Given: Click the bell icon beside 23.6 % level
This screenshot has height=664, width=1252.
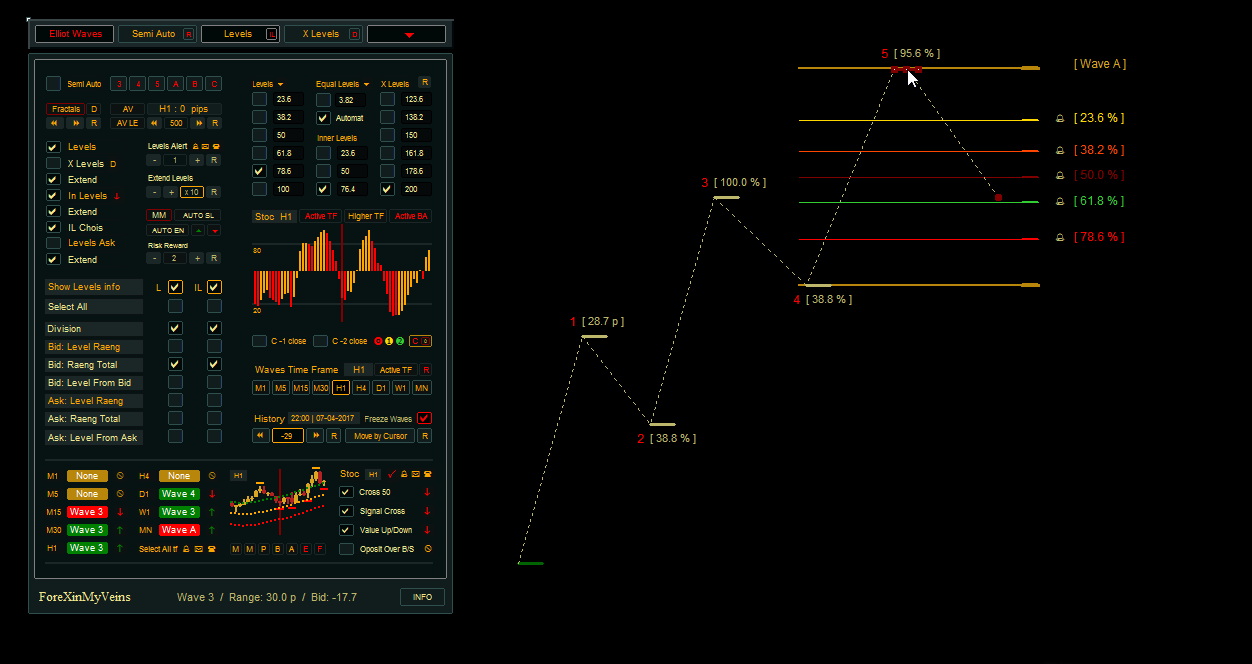Looking at the screenshot, I should [1060, 119].
